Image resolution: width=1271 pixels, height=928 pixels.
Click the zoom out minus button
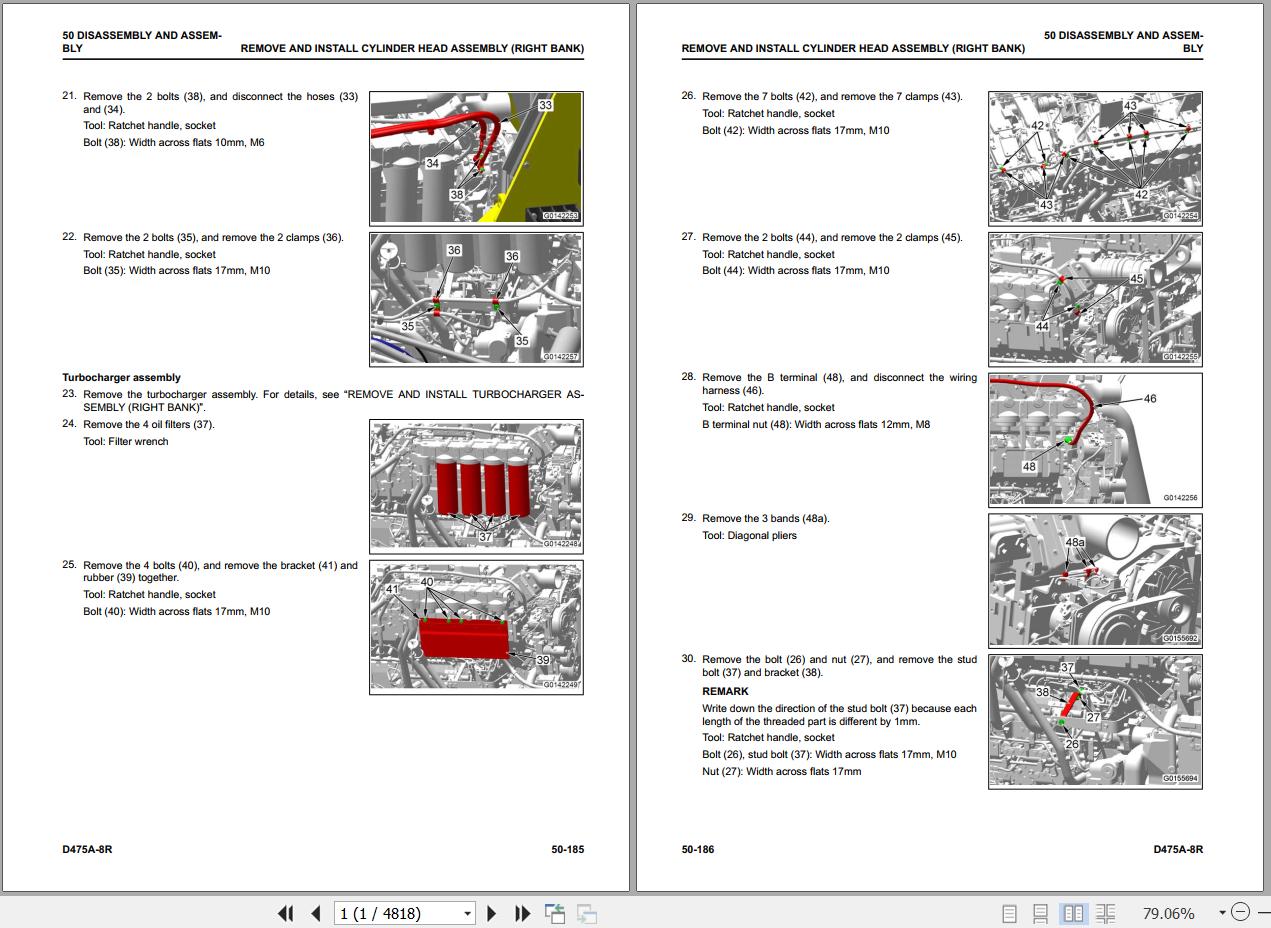tap(1240, 912)
